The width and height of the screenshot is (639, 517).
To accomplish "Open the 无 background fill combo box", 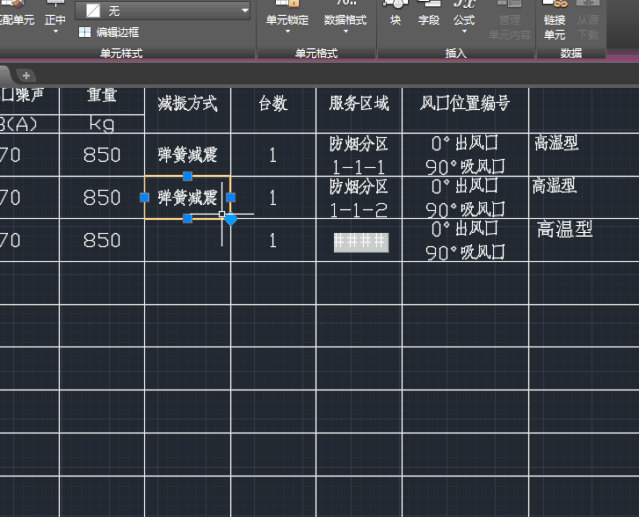I will [163, 11].
